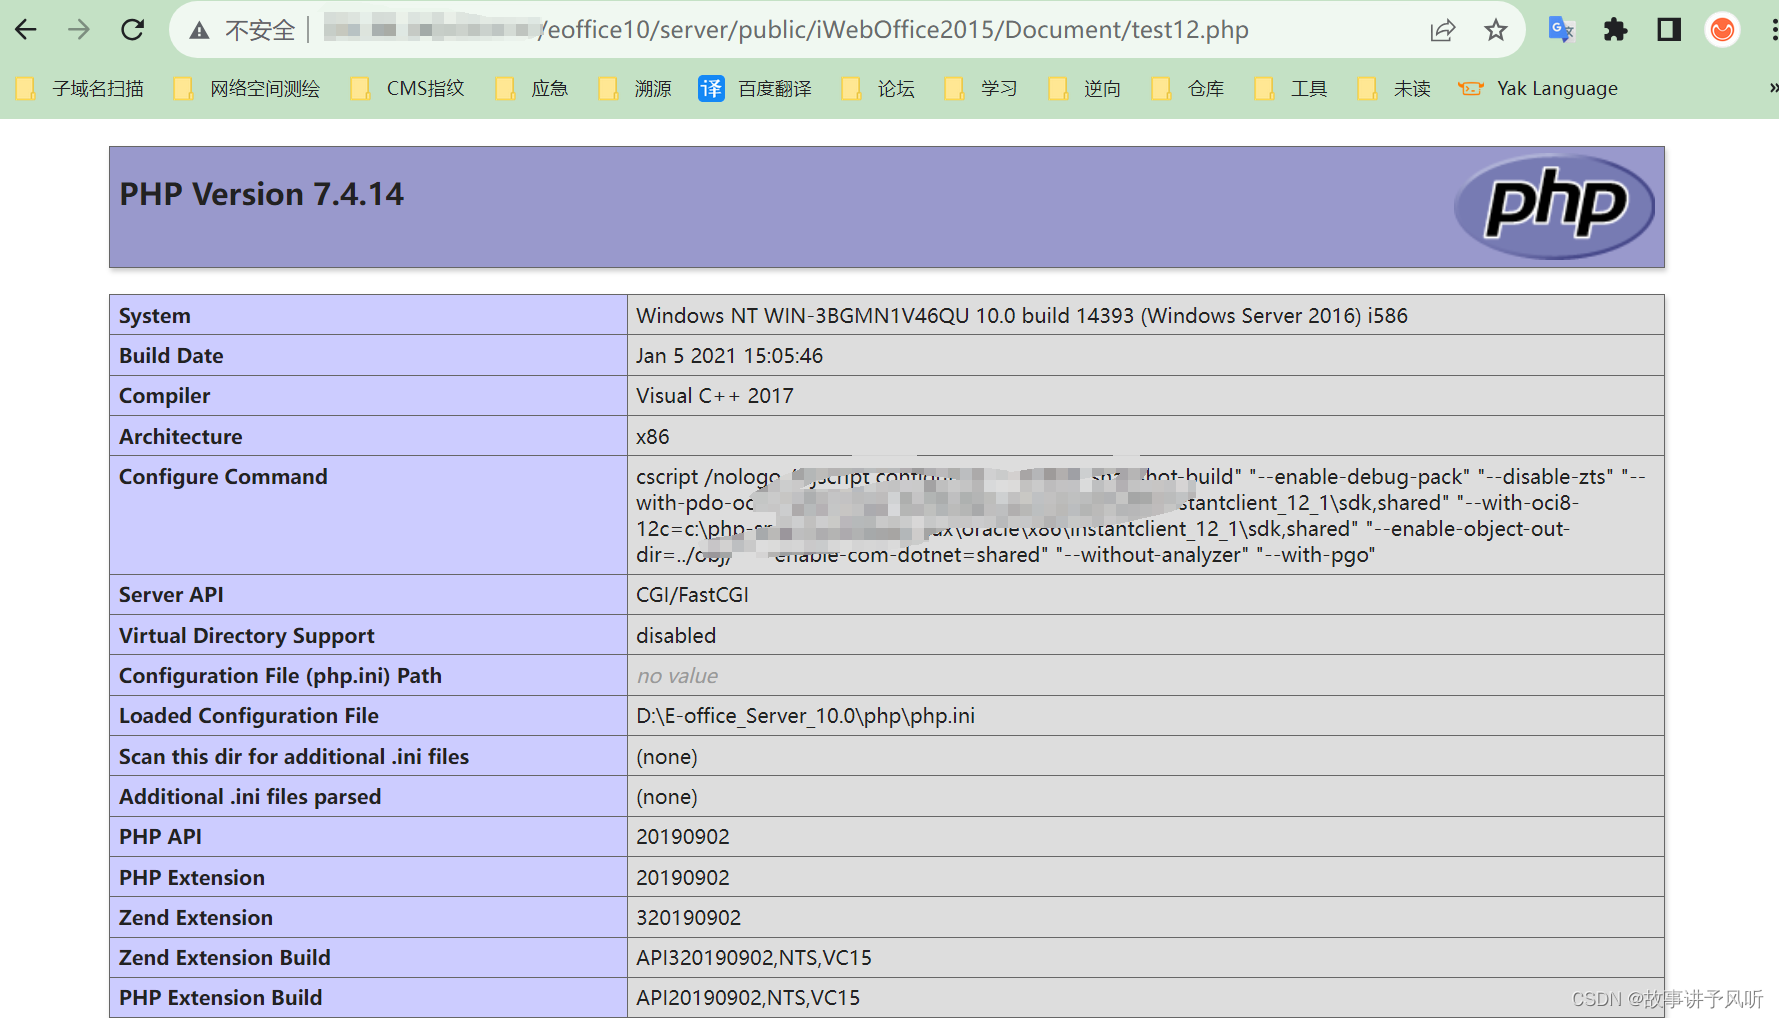Open the 工具 bookmark folder
Viewport: 1779px width, 1018px height.
pos(1292,89)
